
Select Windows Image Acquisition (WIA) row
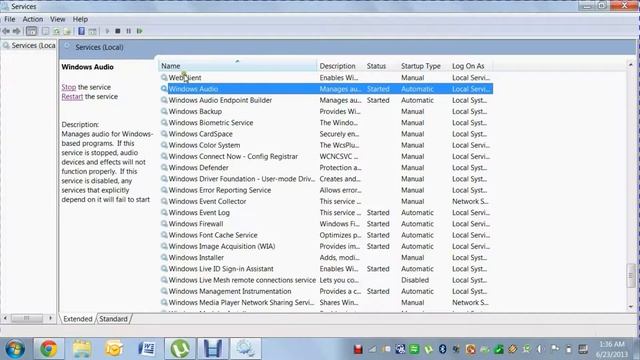pyautogui.click(x=327, y=246)
